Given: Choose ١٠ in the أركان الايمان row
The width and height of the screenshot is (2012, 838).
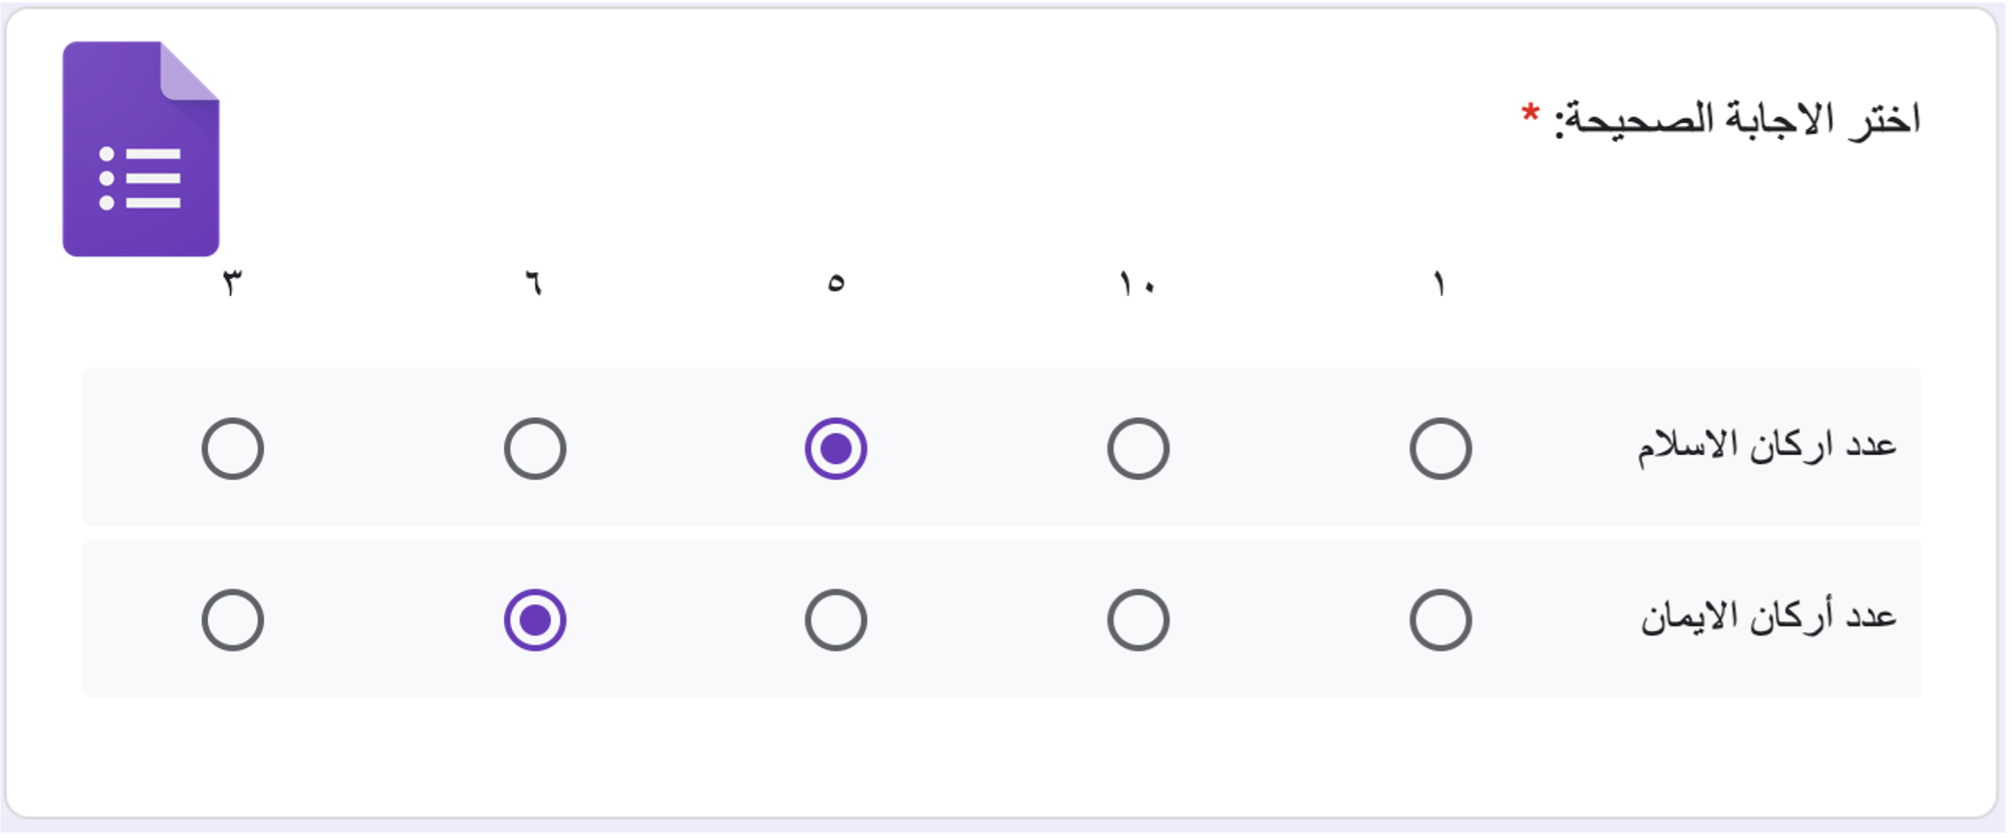Looking at the screenshot, I should 1138,620.
